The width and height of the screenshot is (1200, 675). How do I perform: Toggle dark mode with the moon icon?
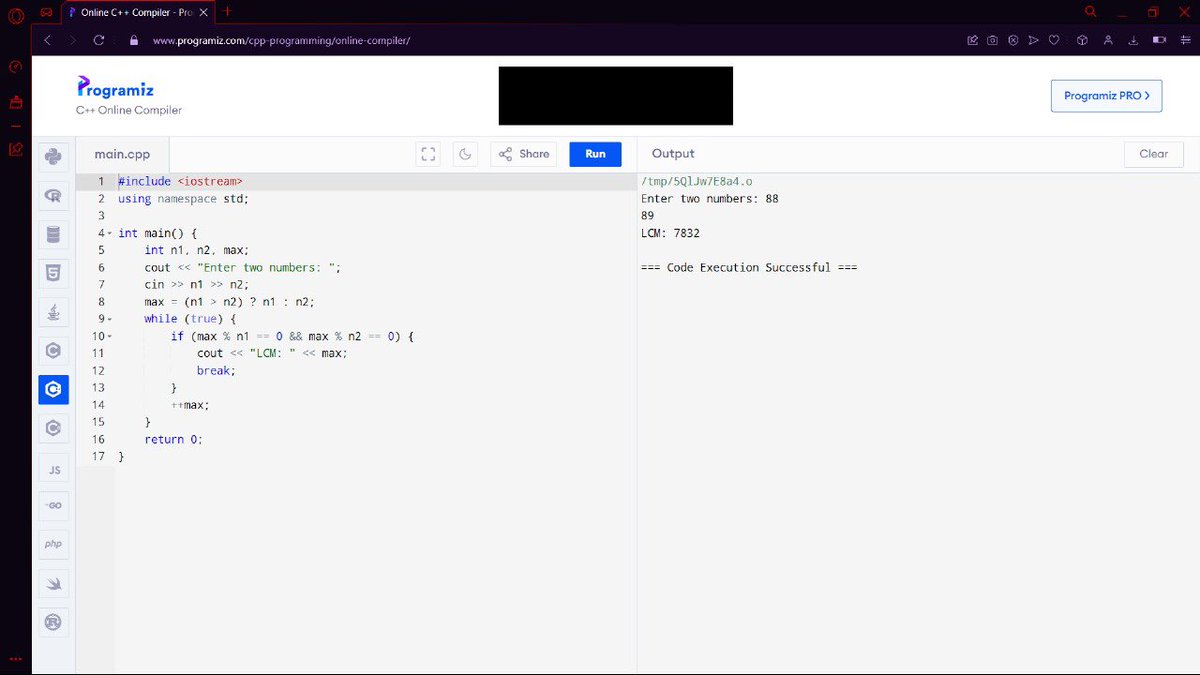coord(466,154)
